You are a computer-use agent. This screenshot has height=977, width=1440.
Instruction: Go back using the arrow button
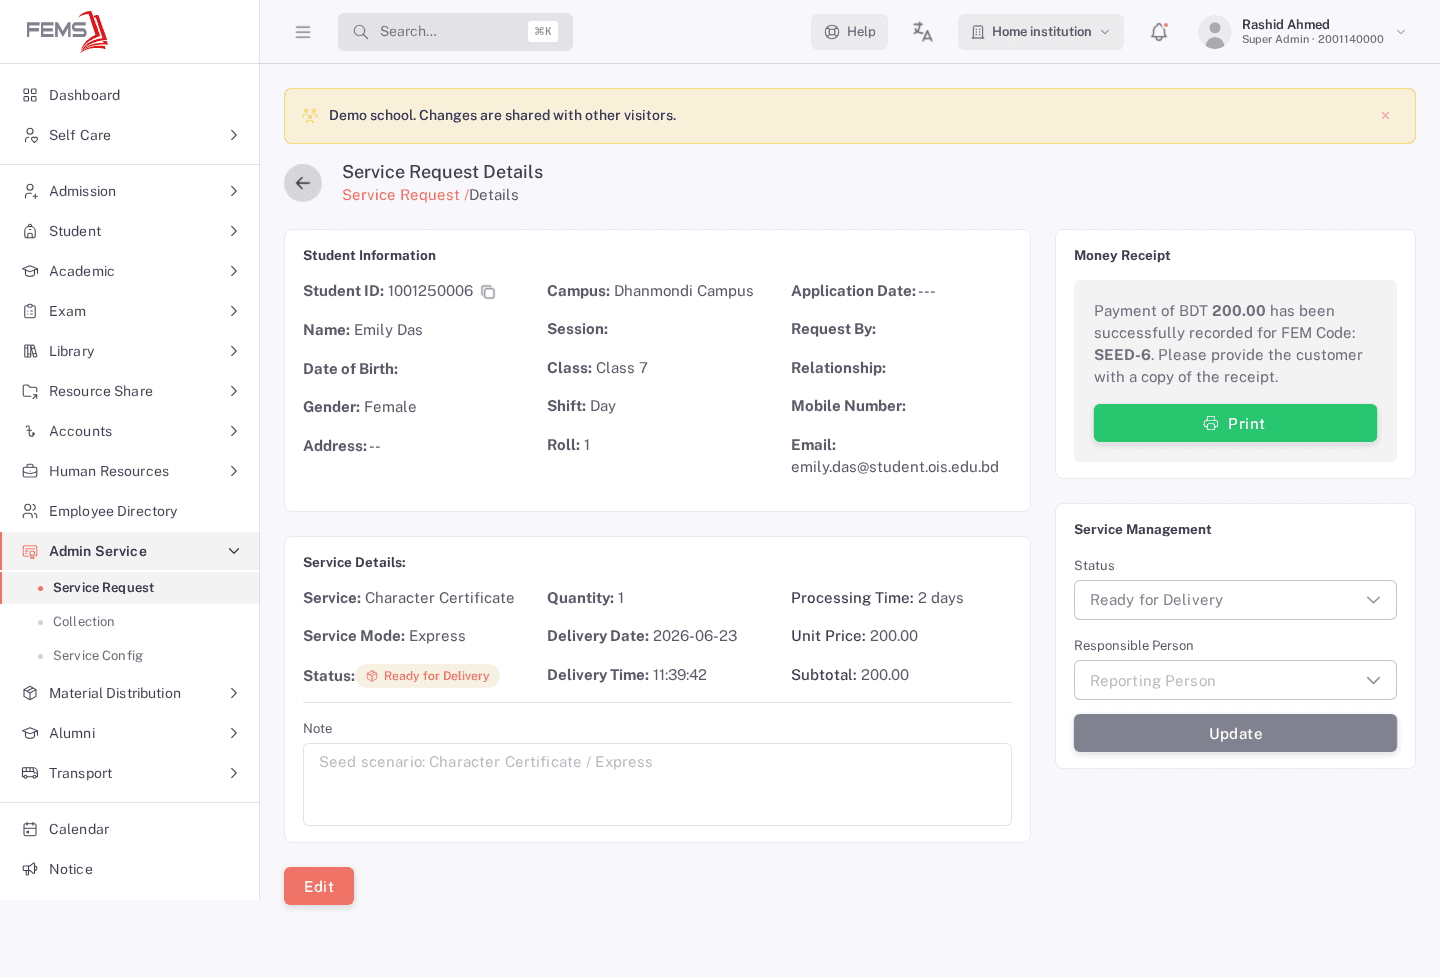point(303,183)
